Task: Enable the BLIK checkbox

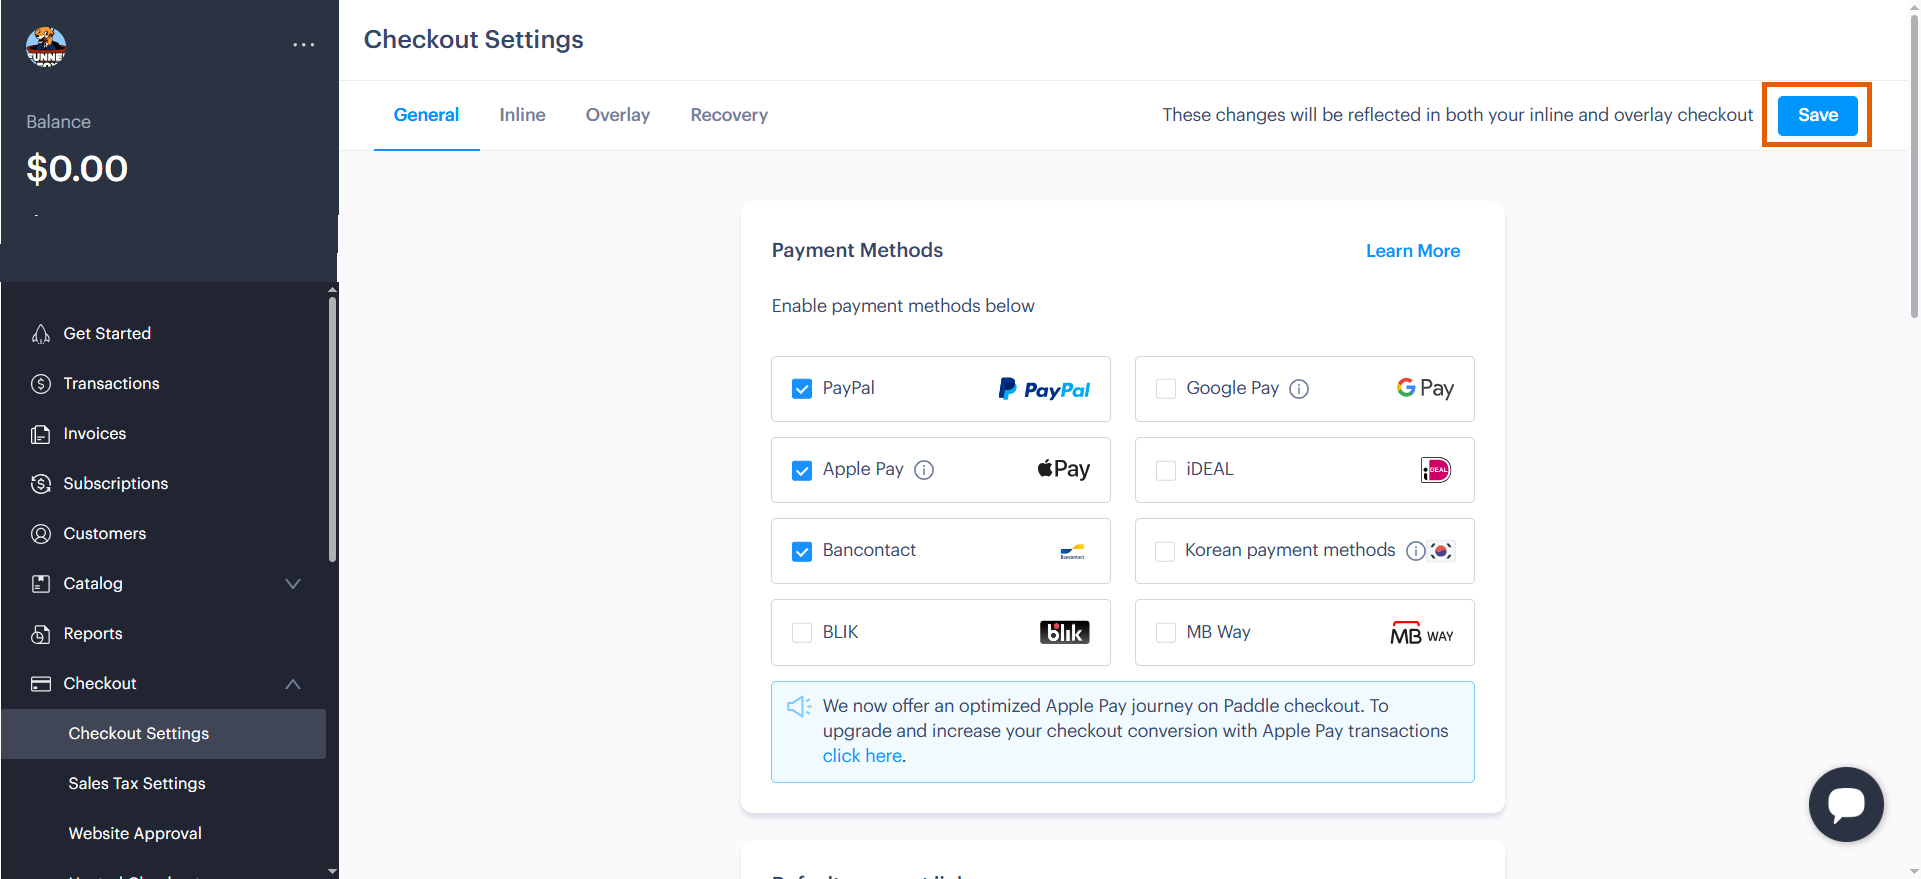Action: 802,632
